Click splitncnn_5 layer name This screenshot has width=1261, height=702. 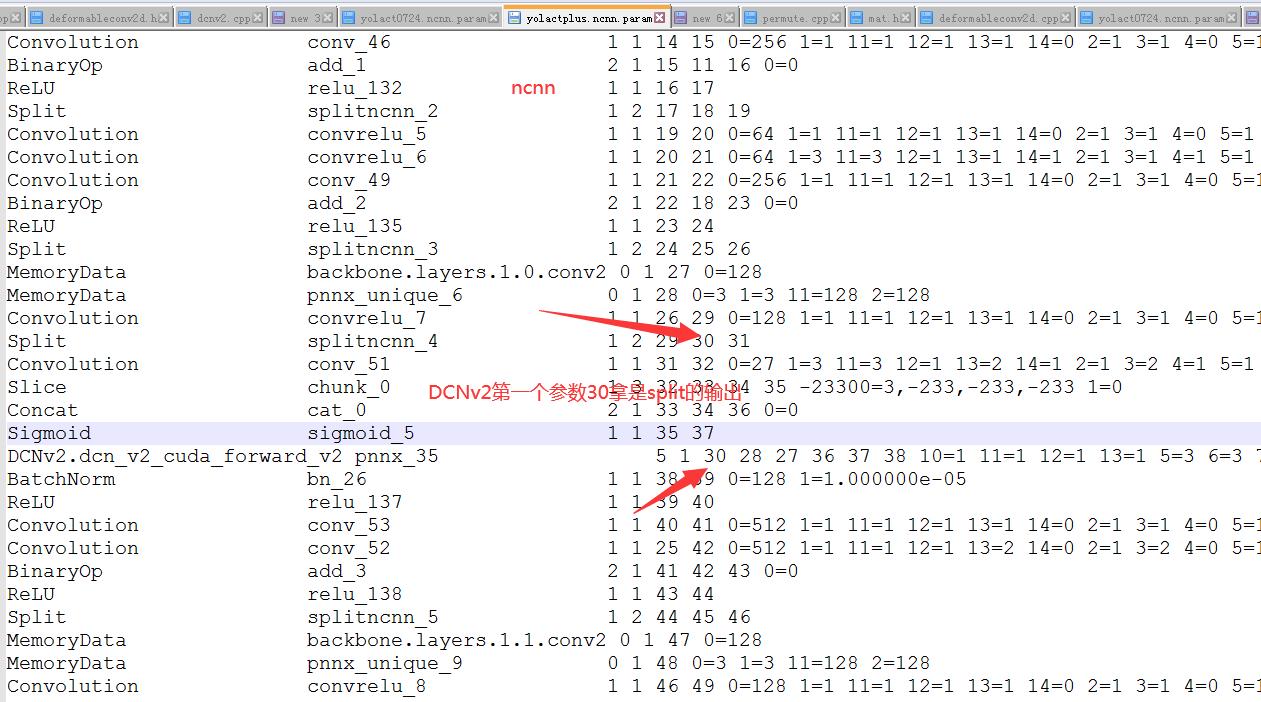click(x=373, y=617)
